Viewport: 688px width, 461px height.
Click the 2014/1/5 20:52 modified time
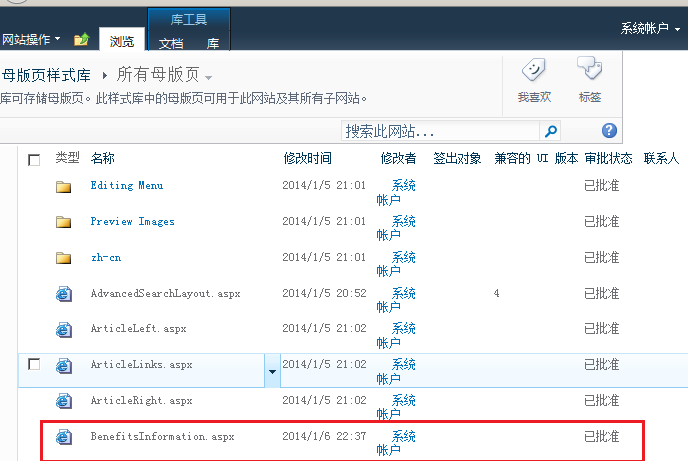(324, 293)
